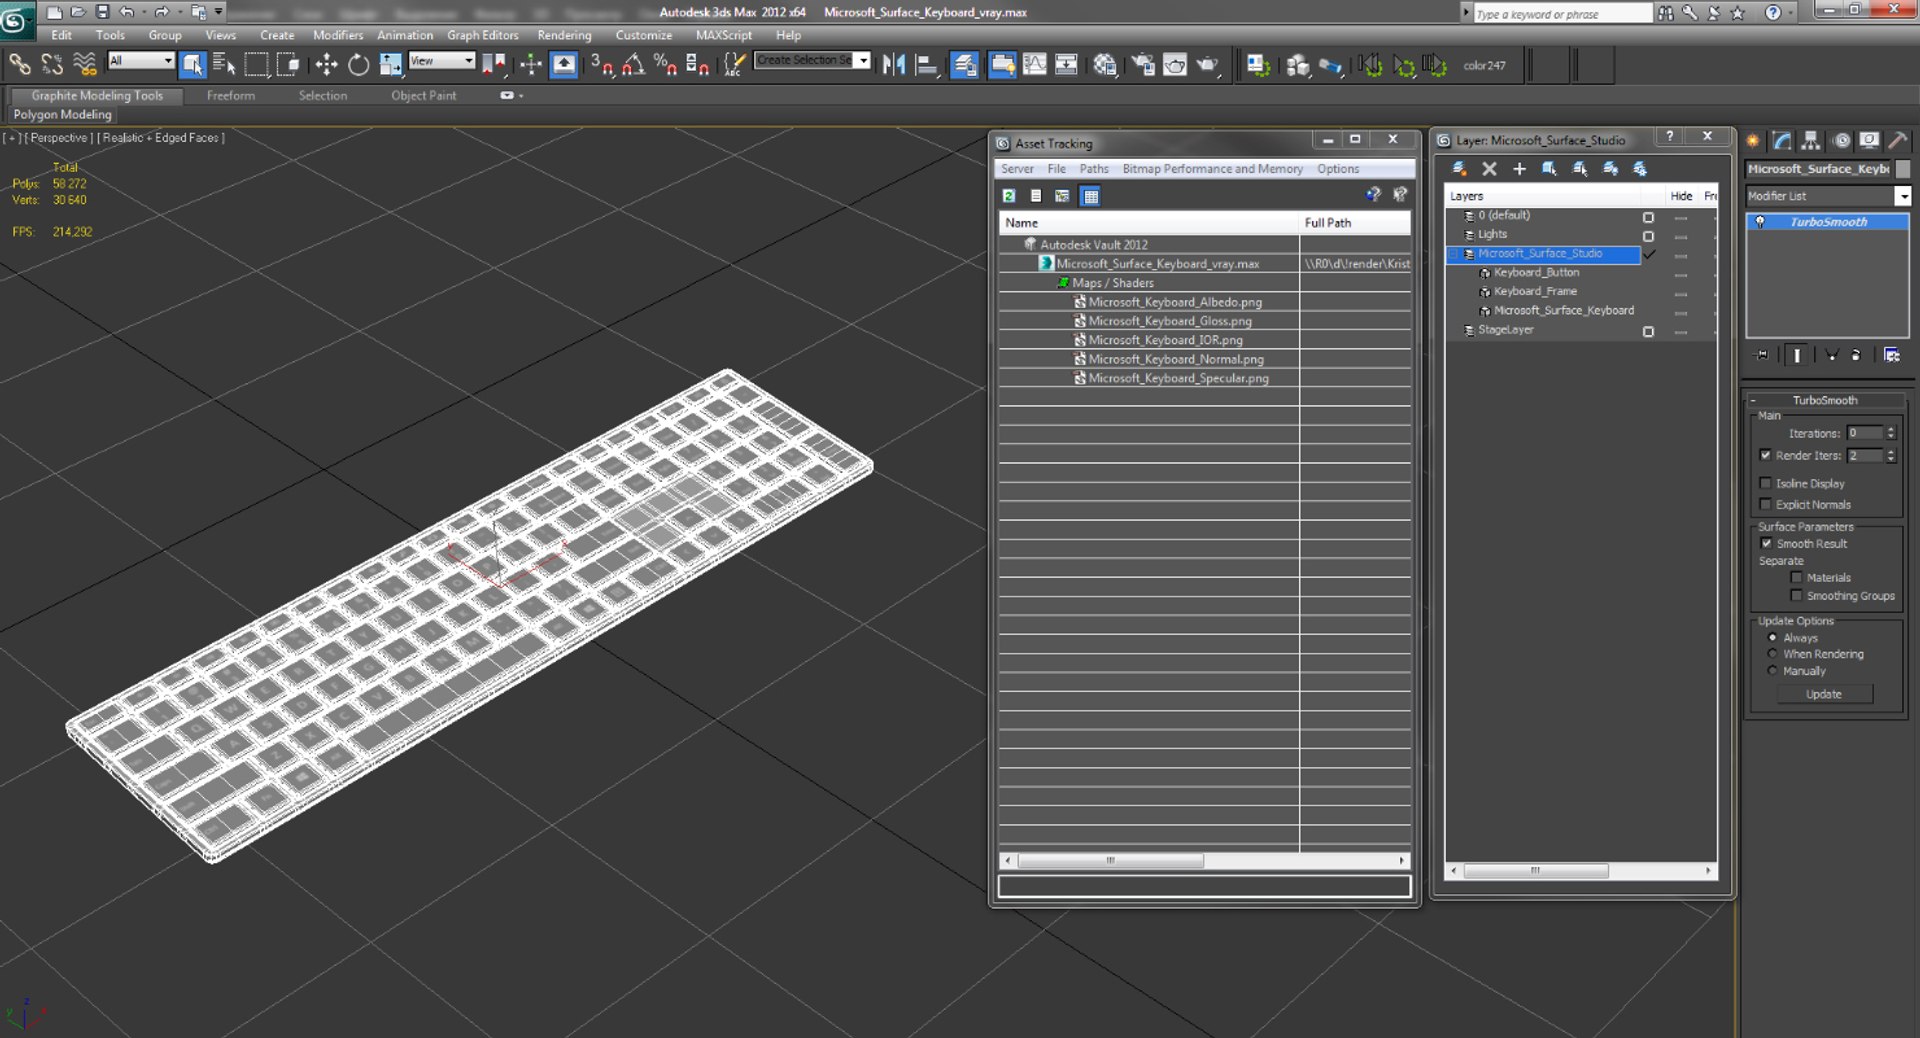Open the Create command panel tab
The width and height of the screenshot is (1920, 1038).
click(1753, 141)
